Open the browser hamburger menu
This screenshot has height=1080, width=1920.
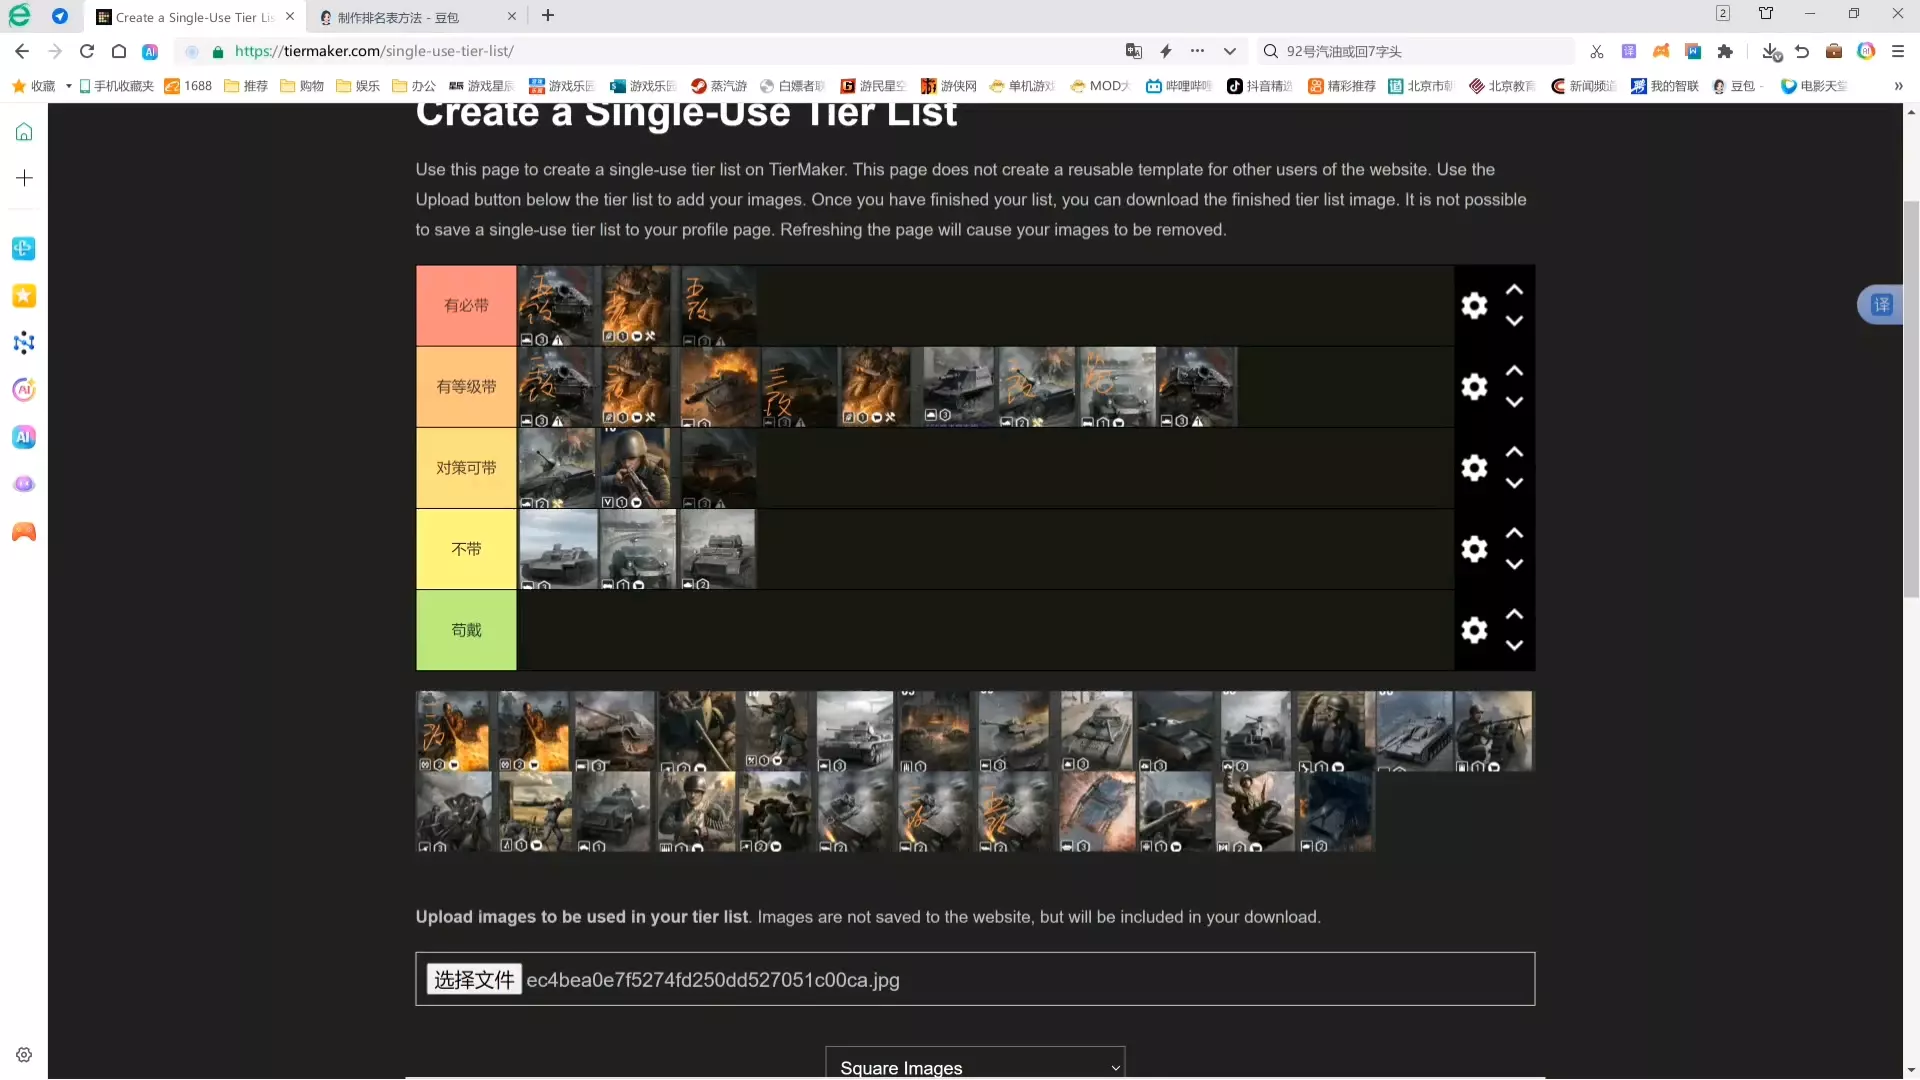(x=1898, y=51)
